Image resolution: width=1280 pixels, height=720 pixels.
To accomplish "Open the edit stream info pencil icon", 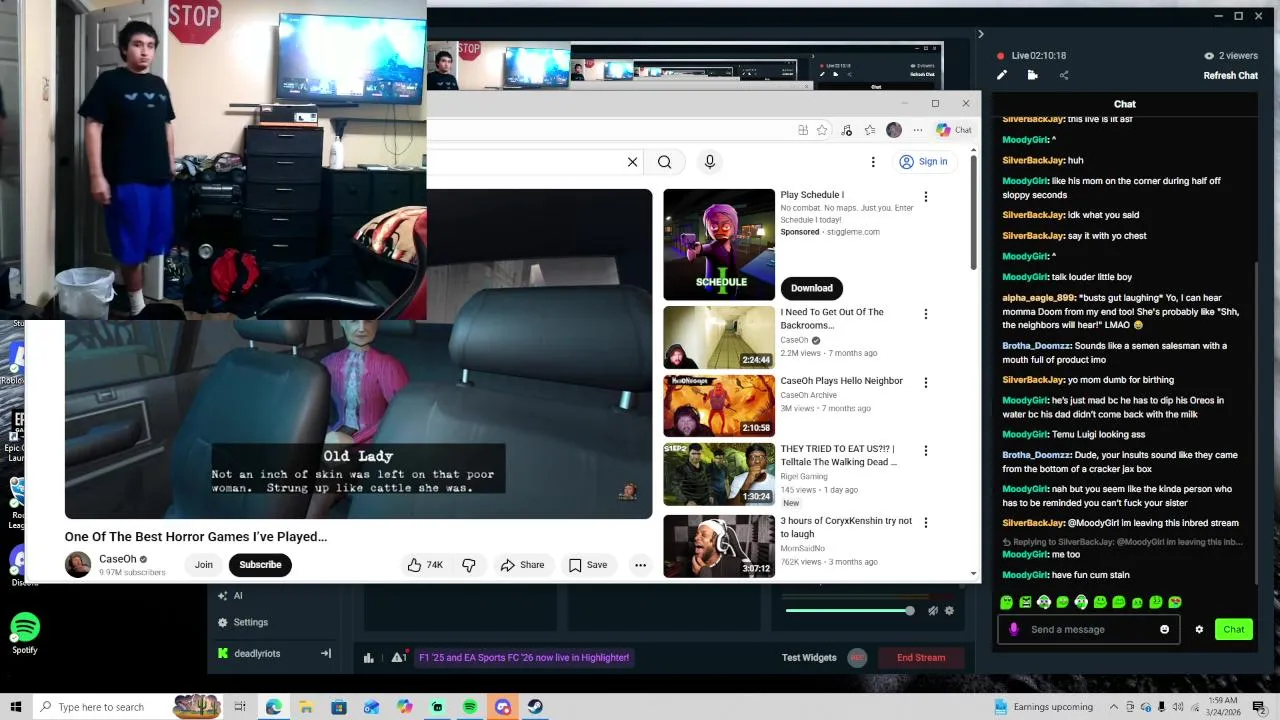I will [1002, 75].
